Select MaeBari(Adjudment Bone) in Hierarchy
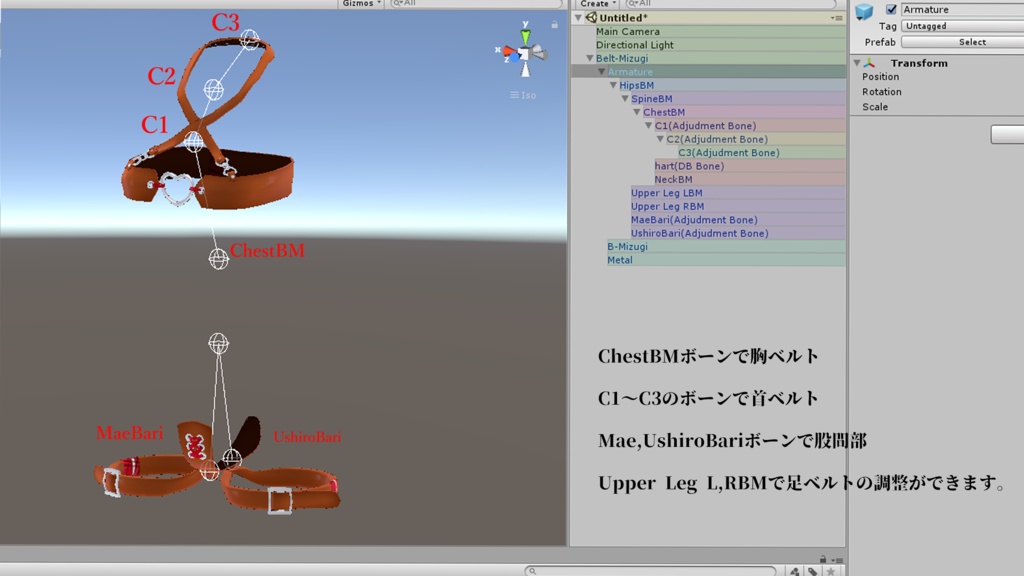The height and width of the screenshot is (576, 1024). [694, 220]
